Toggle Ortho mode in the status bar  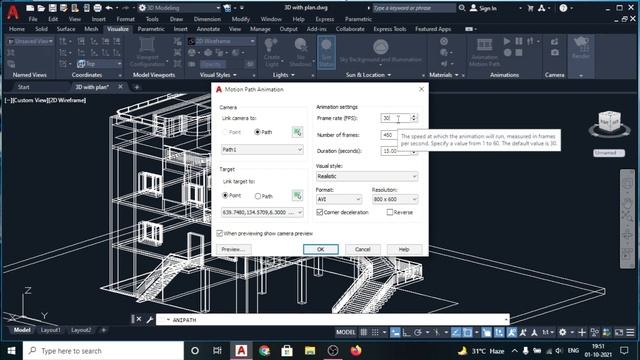pyautogui.click(x=406, y=332)
